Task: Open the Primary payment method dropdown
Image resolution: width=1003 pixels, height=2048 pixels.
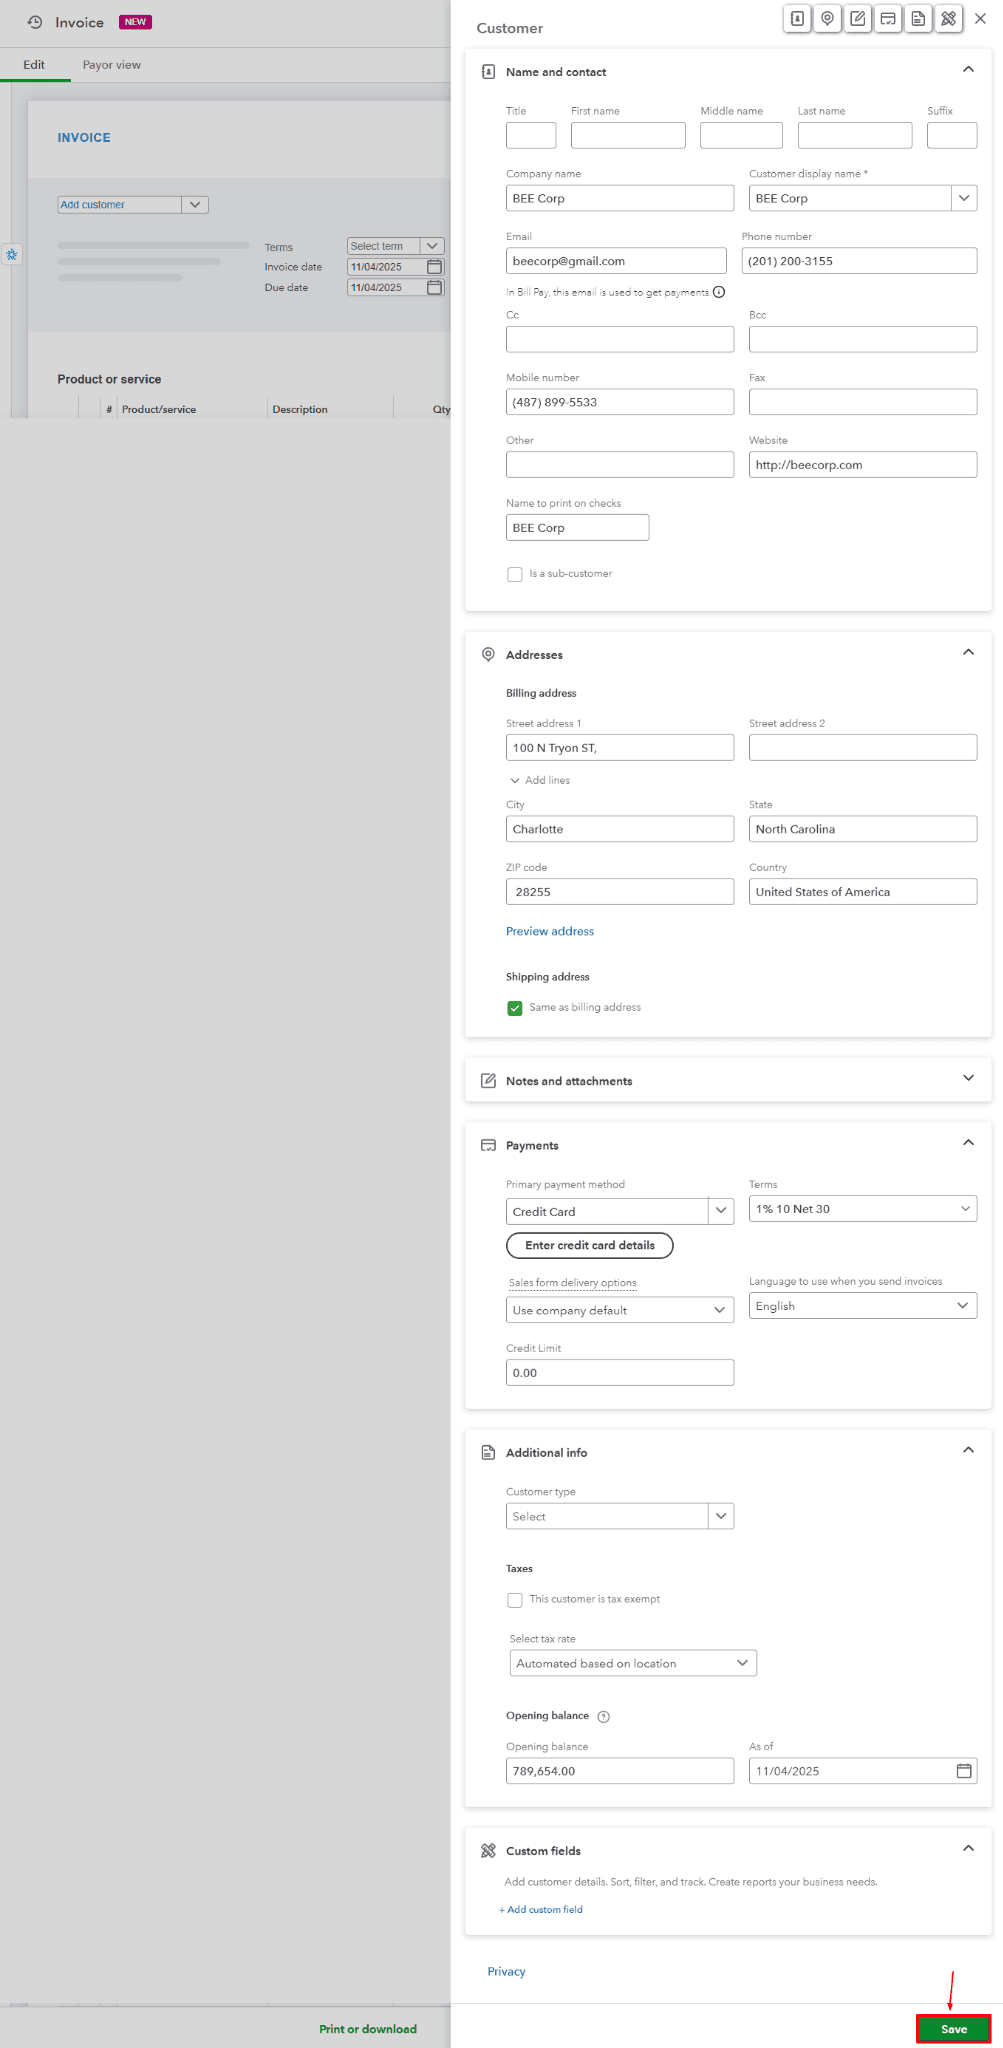Action: 721,1211
